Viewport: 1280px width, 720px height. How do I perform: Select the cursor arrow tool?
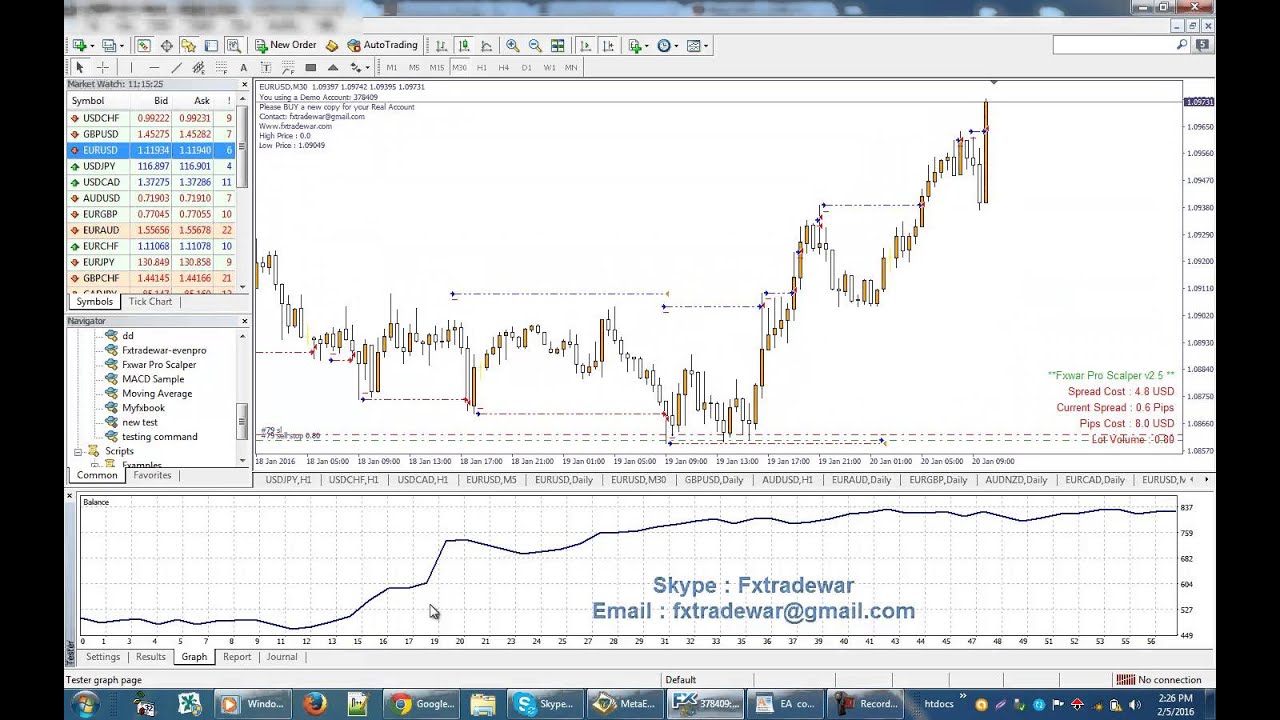click(80, 68)
